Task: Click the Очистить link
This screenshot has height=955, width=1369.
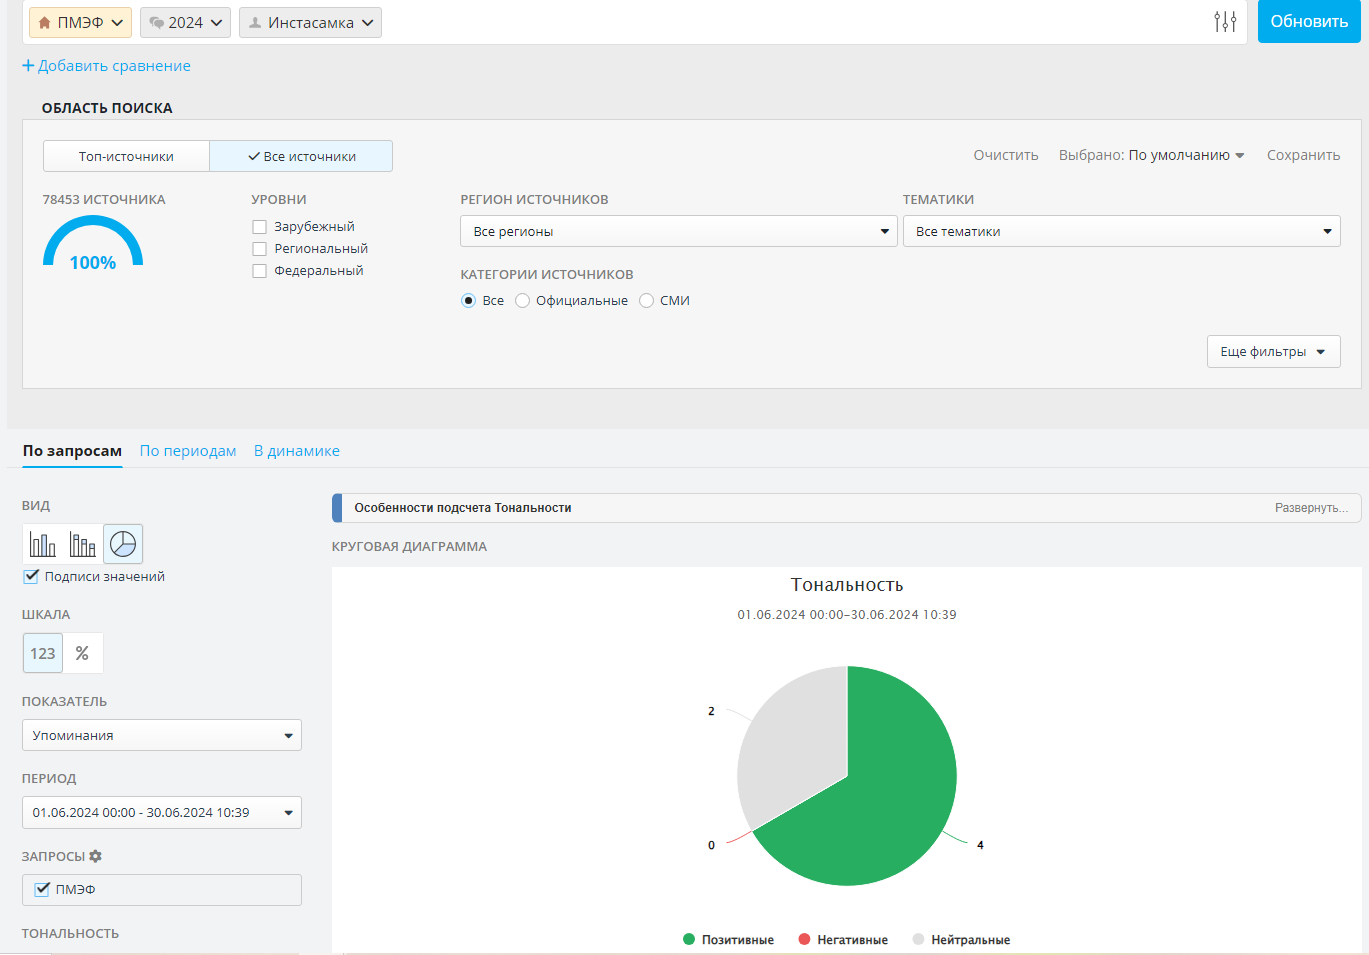Action: coord(1006,155)
